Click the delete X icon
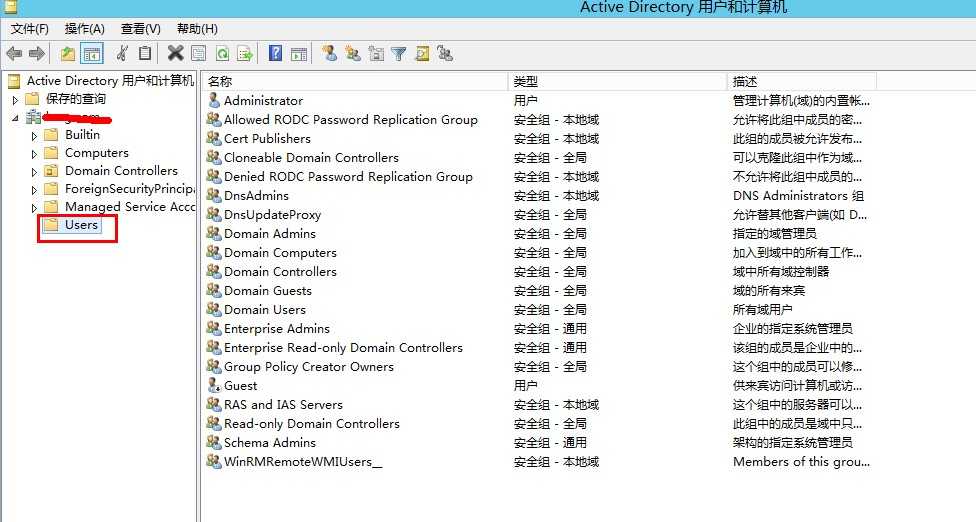The width and height of the screenshot is (976, 522). (x=176, y=54)
